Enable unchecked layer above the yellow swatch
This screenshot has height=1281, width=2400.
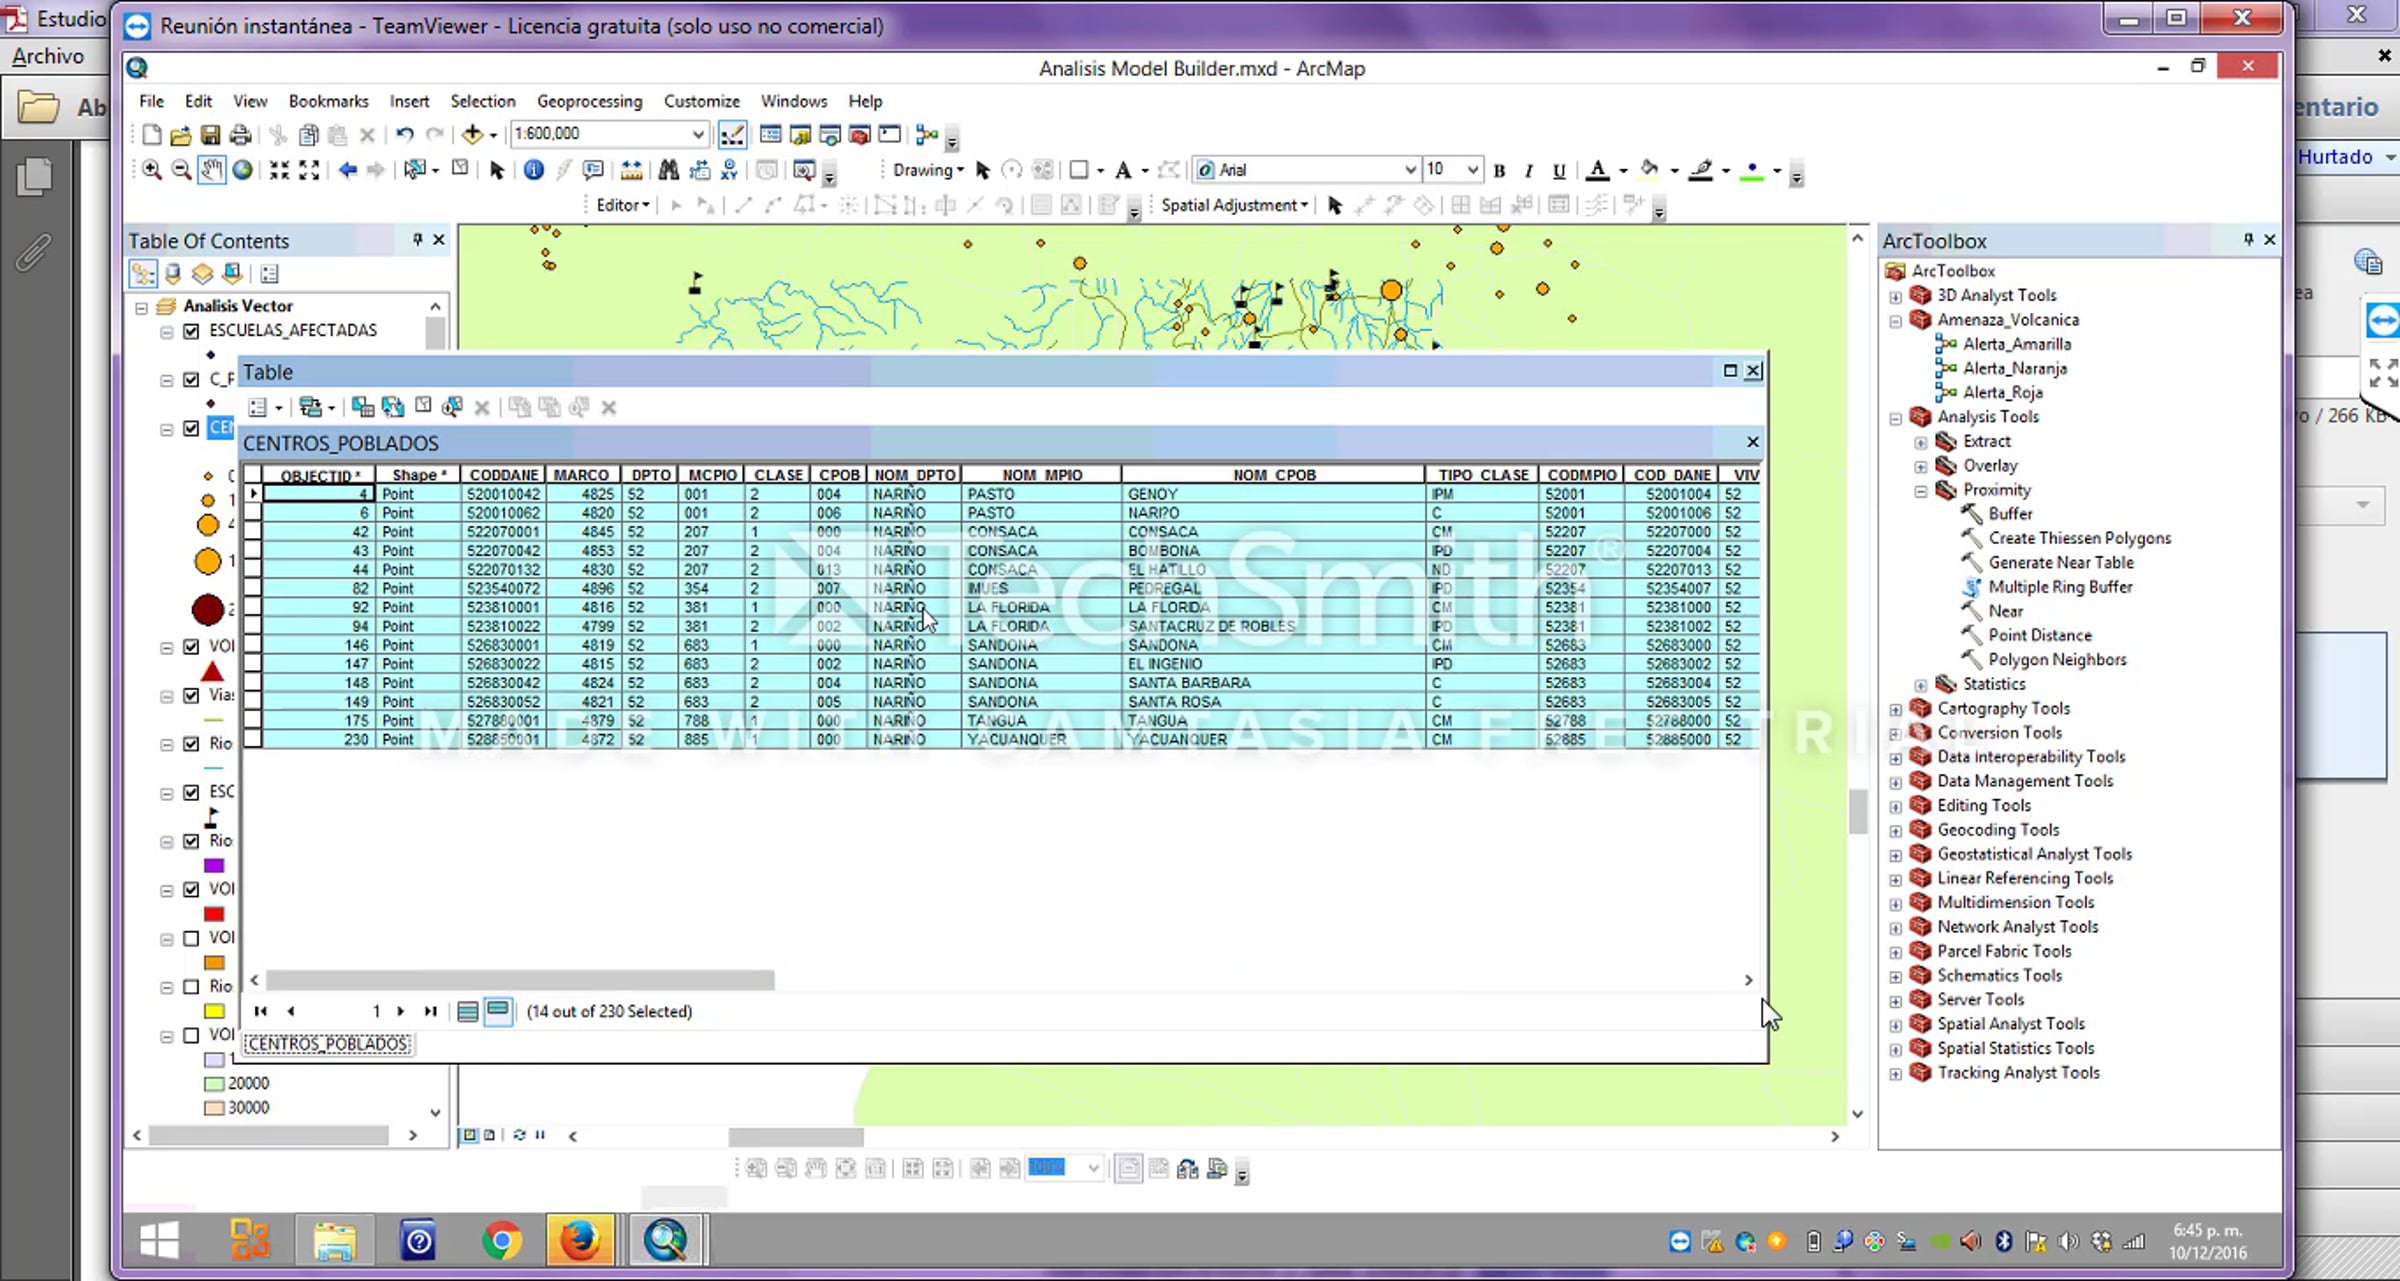point(192,987)
